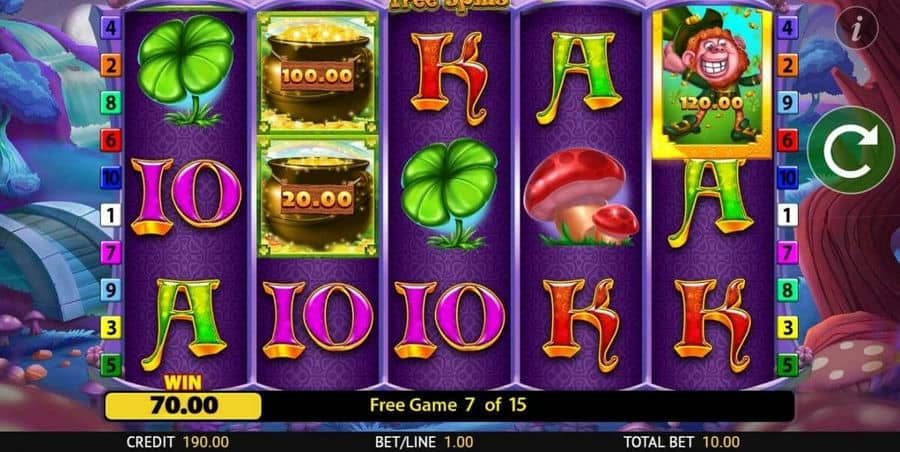
Task: Select payline 10 marker on the left
Action: pos(111,177)
